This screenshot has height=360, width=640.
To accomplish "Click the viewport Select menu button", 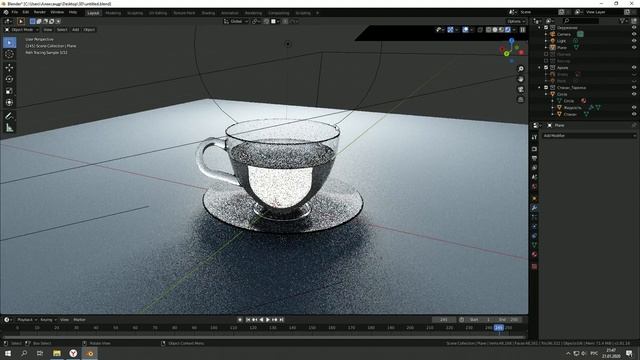I will tap(62, 30).
